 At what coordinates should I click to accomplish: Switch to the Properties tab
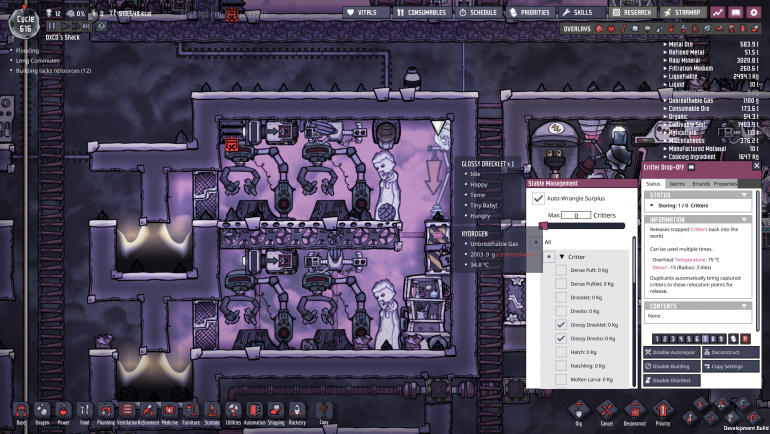[725, 184]
